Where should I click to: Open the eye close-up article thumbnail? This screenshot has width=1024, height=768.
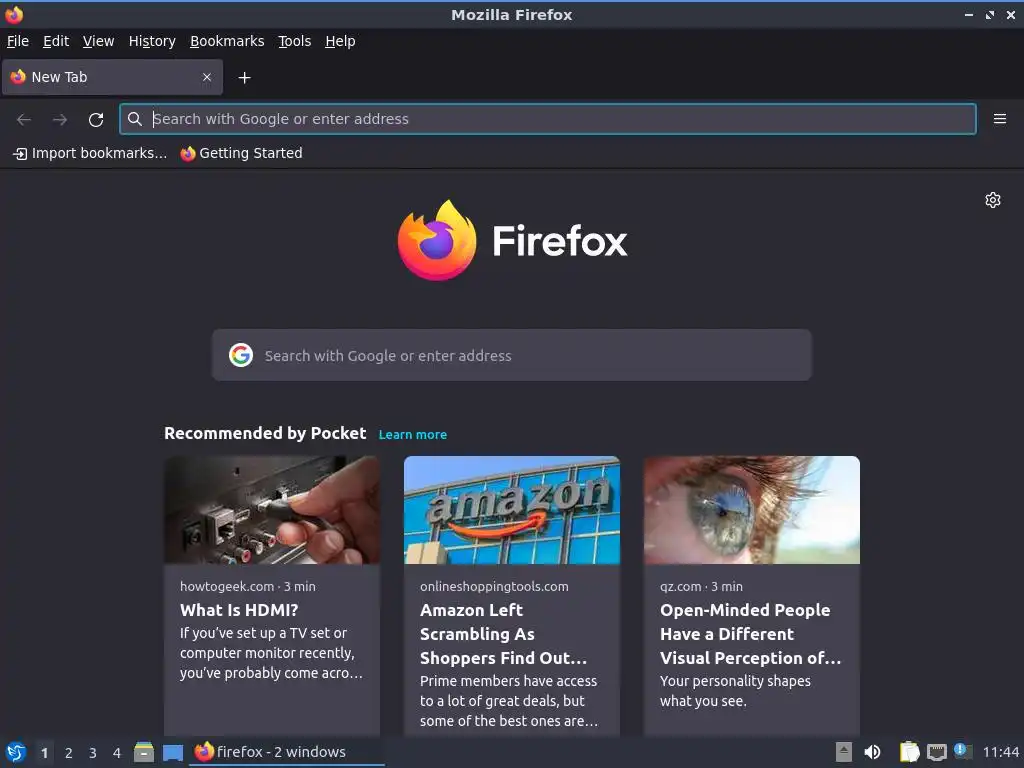click(x=752, y=510)
